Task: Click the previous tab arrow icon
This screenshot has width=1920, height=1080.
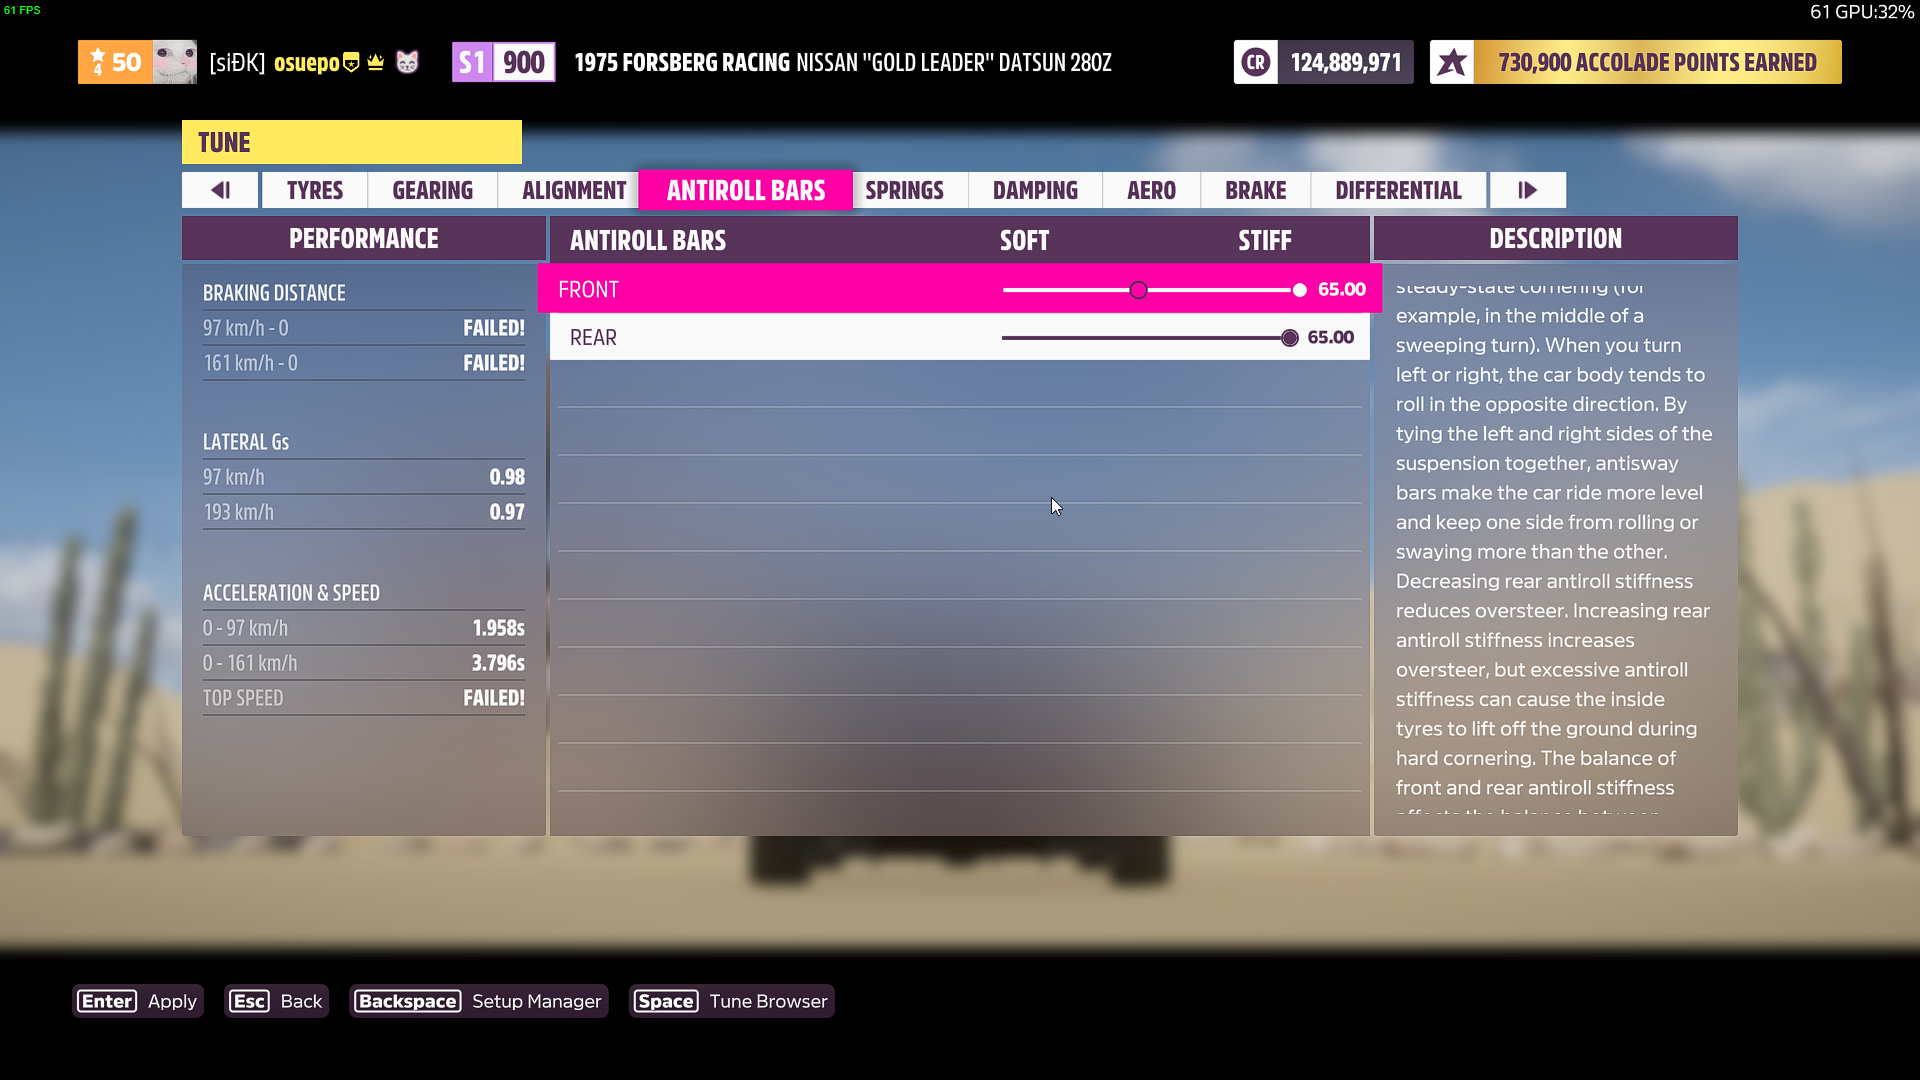Action: 220,190
